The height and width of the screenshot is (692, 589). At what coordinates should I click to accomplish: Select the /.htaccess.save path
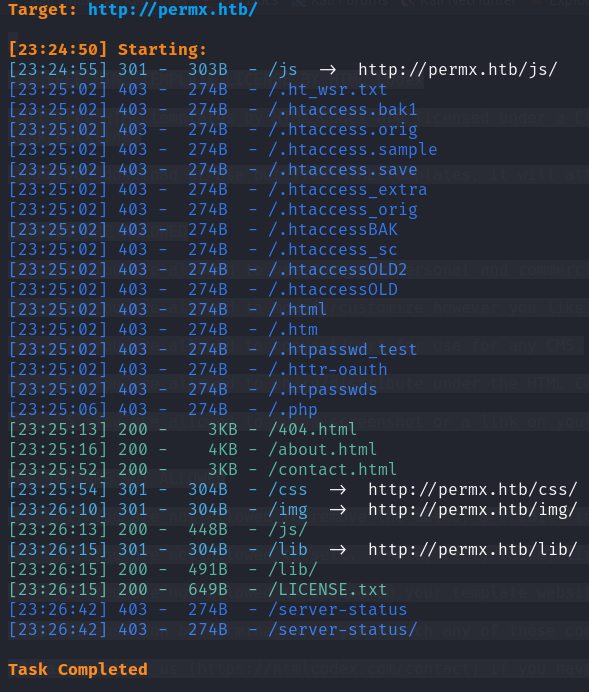343,169
